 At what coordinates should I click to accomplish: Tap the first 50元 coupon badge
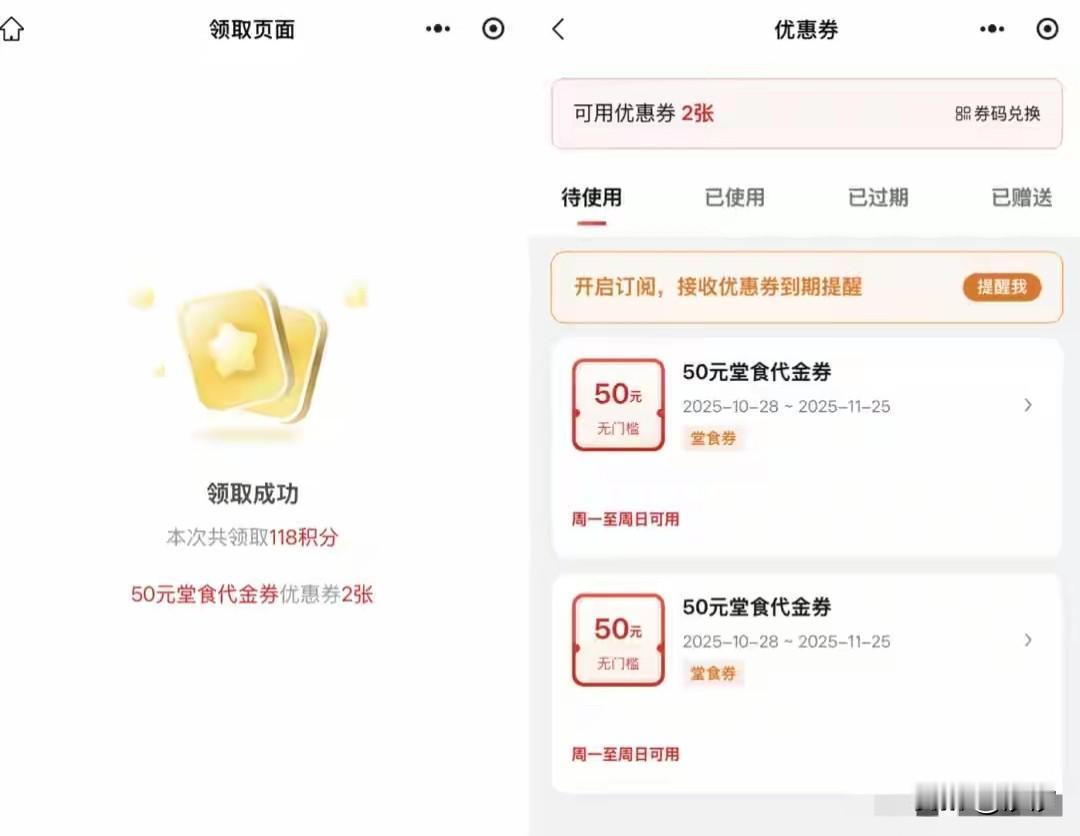pos(619,405)
